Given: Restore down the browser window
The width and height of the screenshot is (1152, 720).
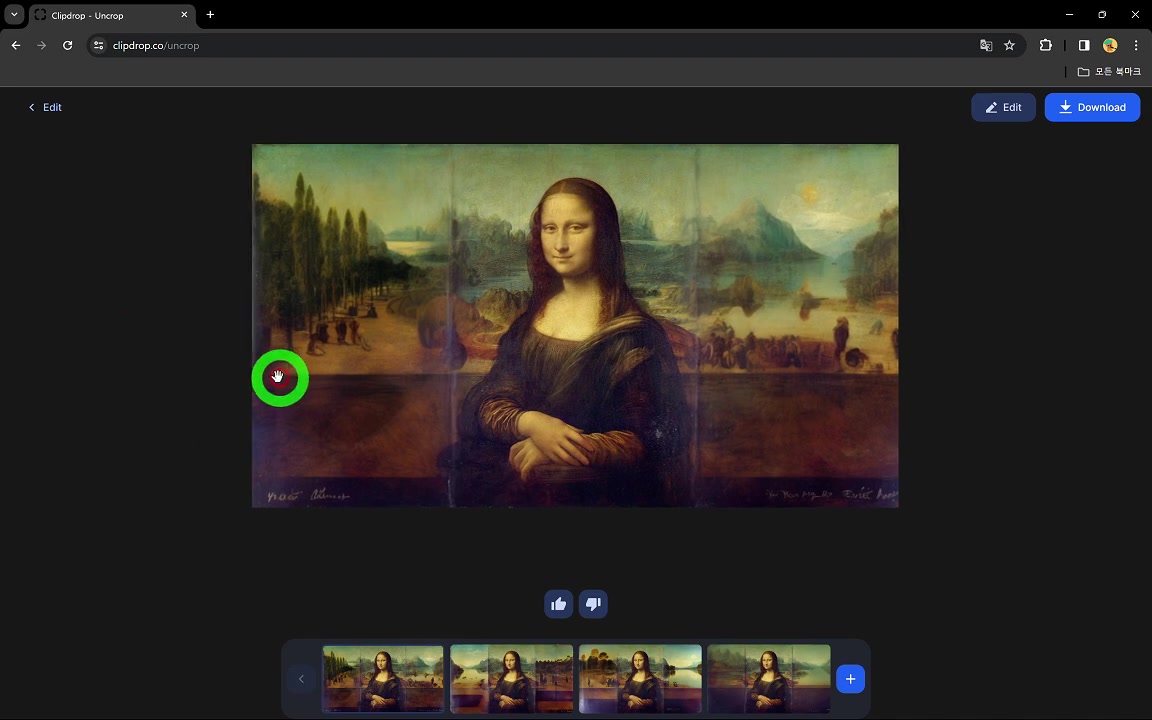Looking at the screenshot, I should (x=1102, y=15).
